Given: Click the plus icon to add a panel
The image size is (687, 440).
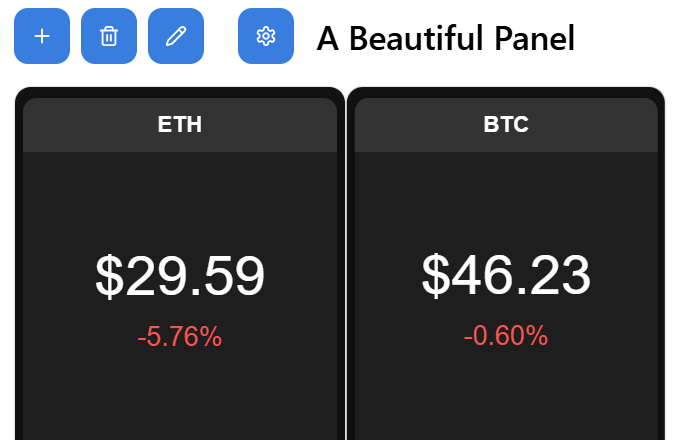Looking at the screenshot, I should pyautogui.click(x=42, y=36).
